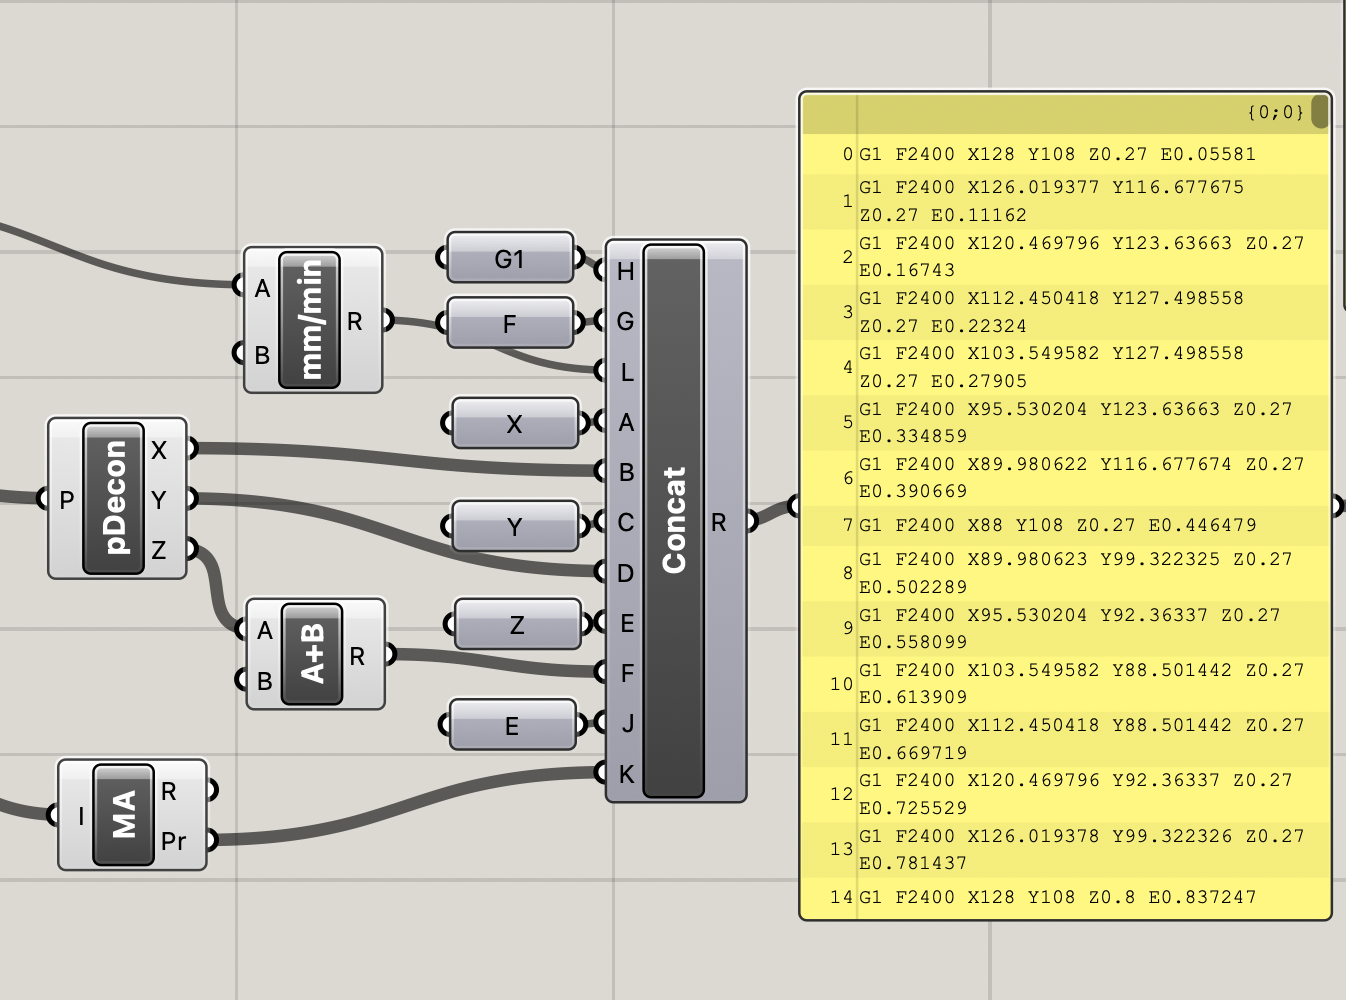The image size is (1346, 1000).
Task: Select row 14 ending in Z0.8 E0.837247
Action: [x=1065, y=897]
